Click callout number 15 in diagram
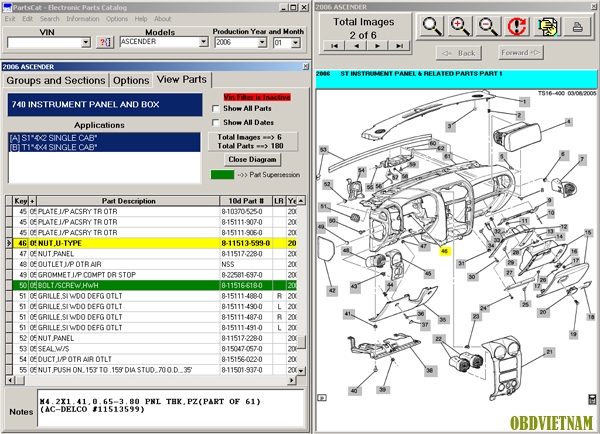600x434 pixels. click(x=588, y=232)
